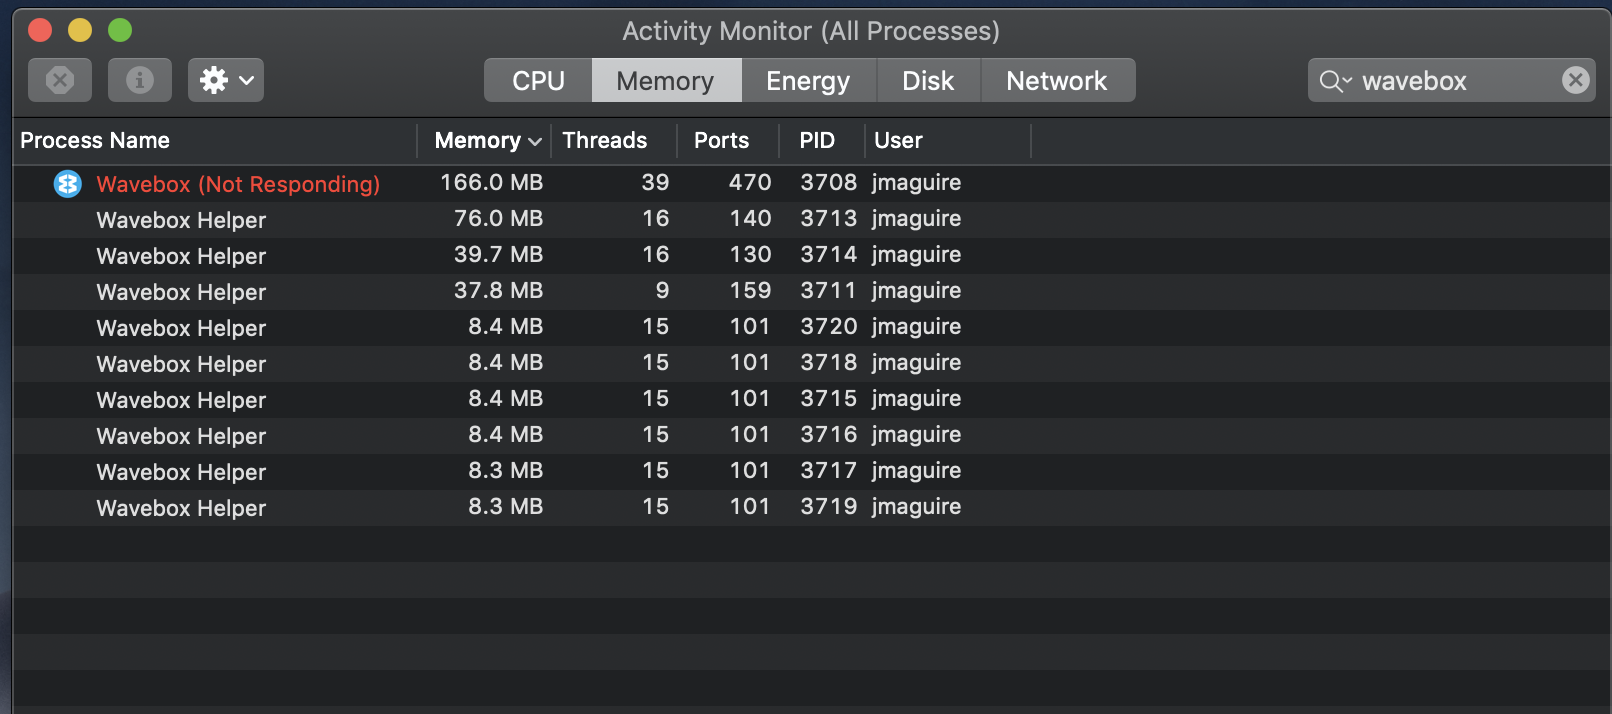Select Wavebox Helper with PID 3711

811,292
